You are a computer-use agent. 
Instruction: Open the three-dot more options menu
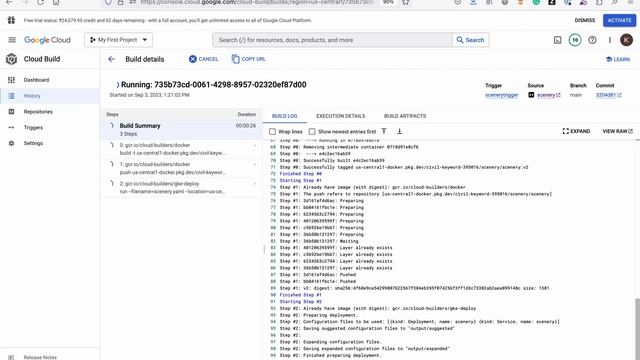pyautogui.click(x=610, y=40)
